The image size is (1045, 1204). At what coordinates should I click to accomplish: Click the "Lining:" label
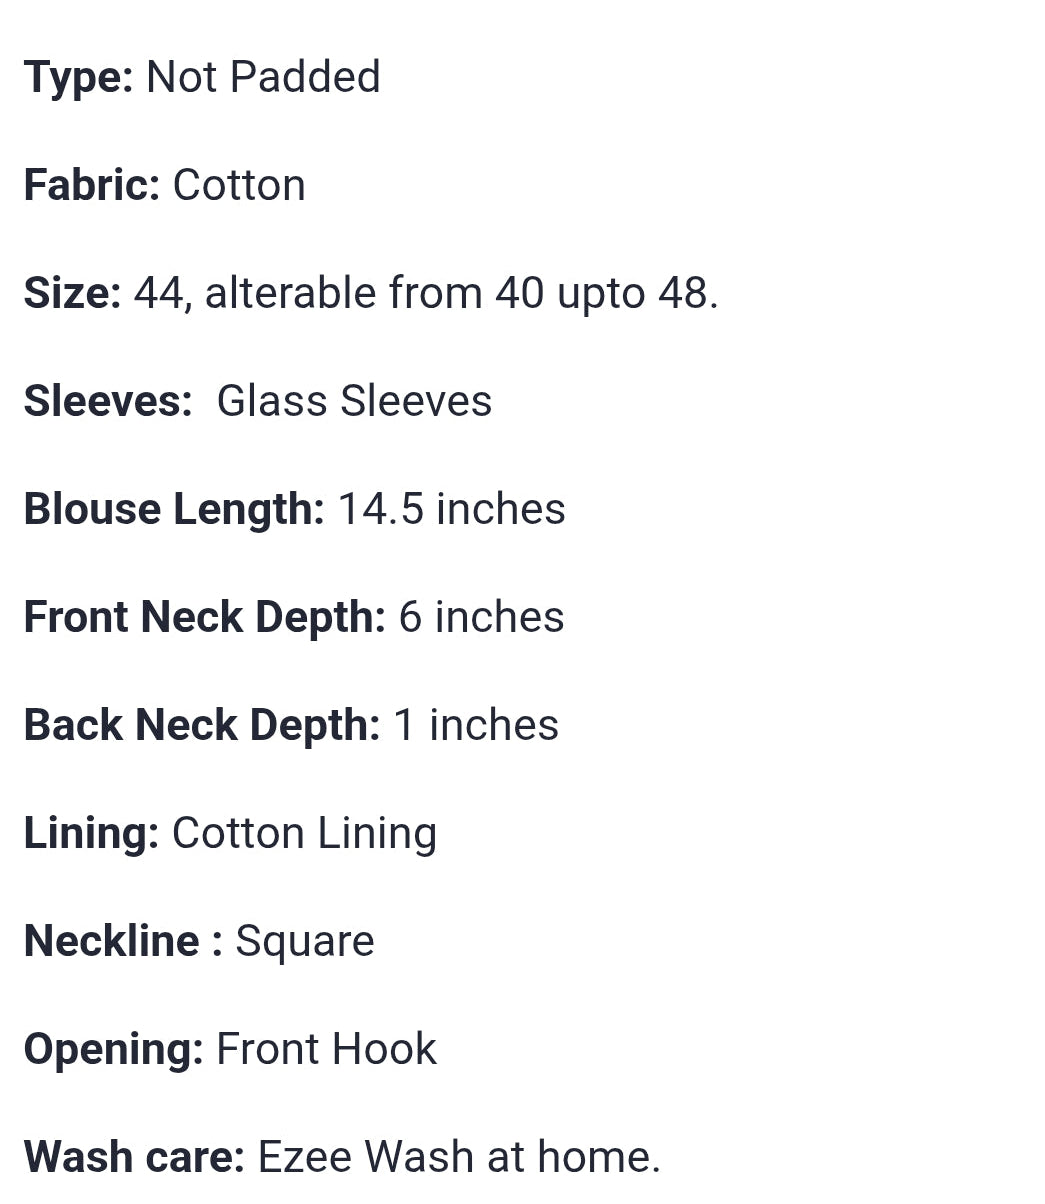91,834
